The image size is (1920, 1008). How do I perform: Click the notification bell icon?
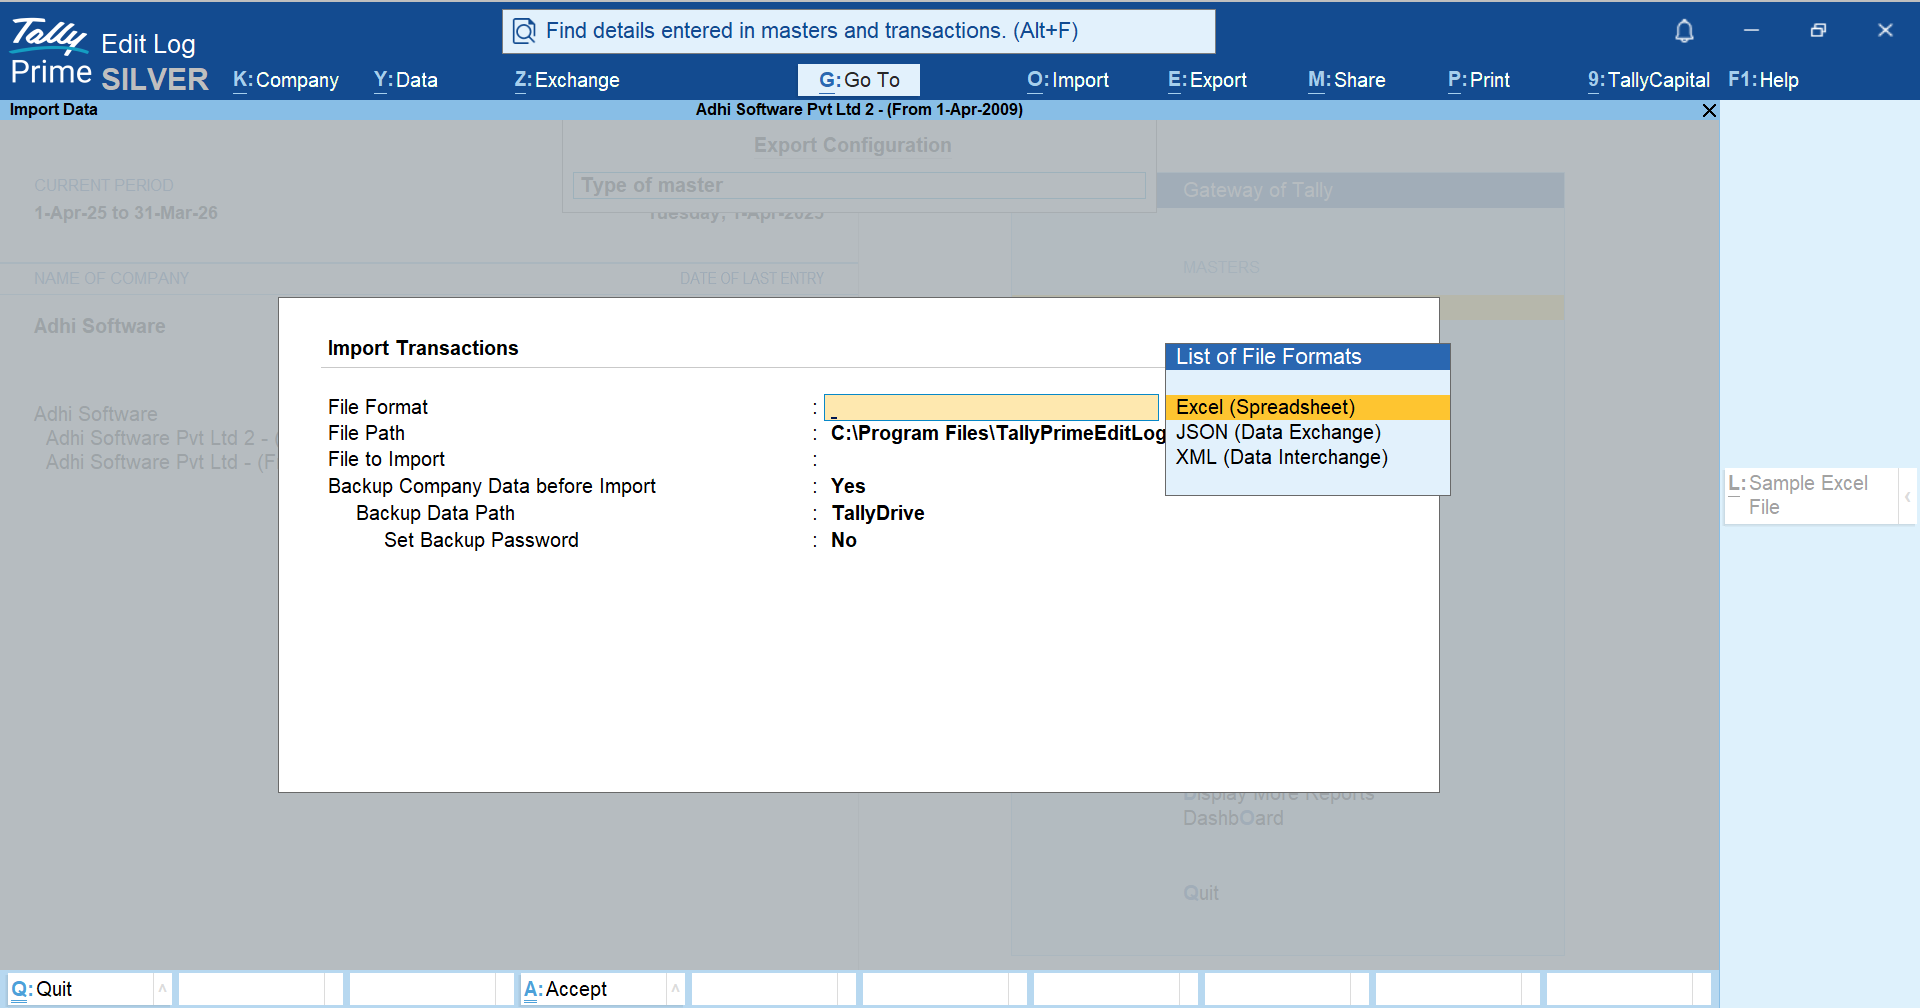1684,31
